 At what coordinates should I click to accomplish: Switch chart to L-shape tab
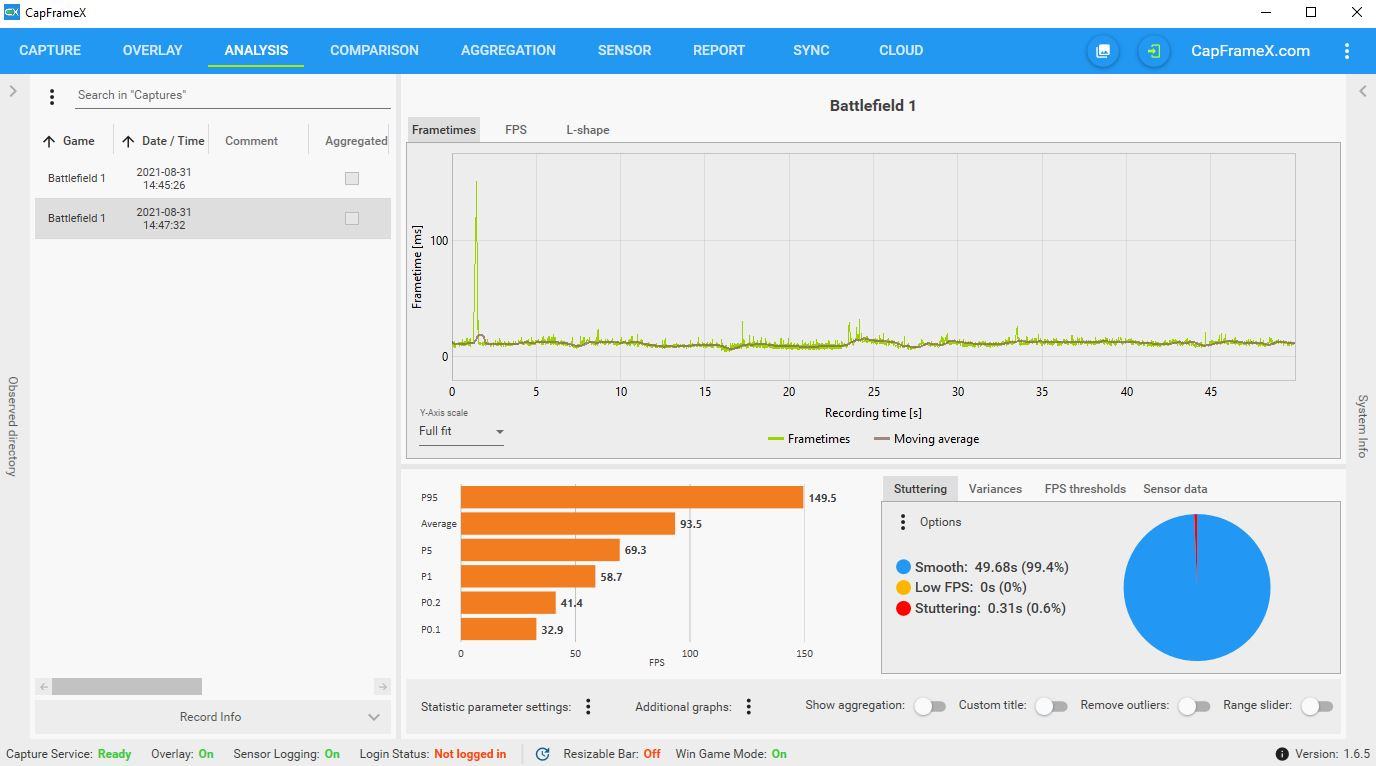click(588, 130)
